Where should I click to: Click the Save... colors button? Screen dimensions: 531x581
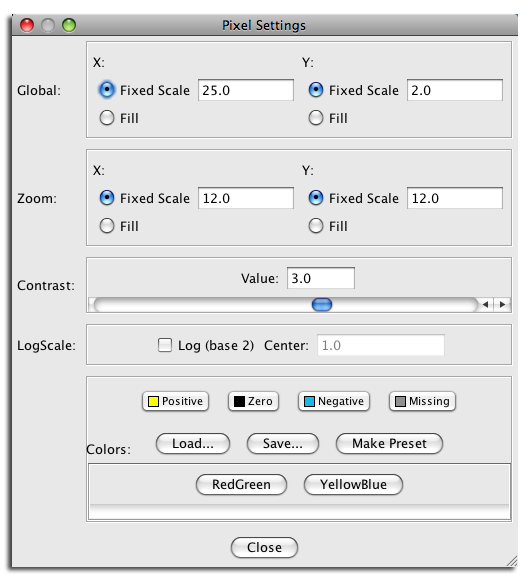click(x=283, y=444)
